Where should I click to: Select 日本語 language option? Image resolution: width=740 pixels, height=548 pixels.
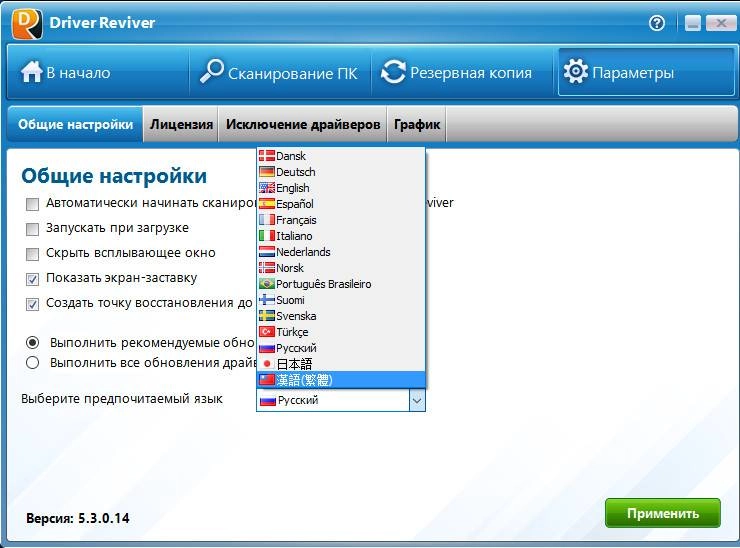[341, 363]
